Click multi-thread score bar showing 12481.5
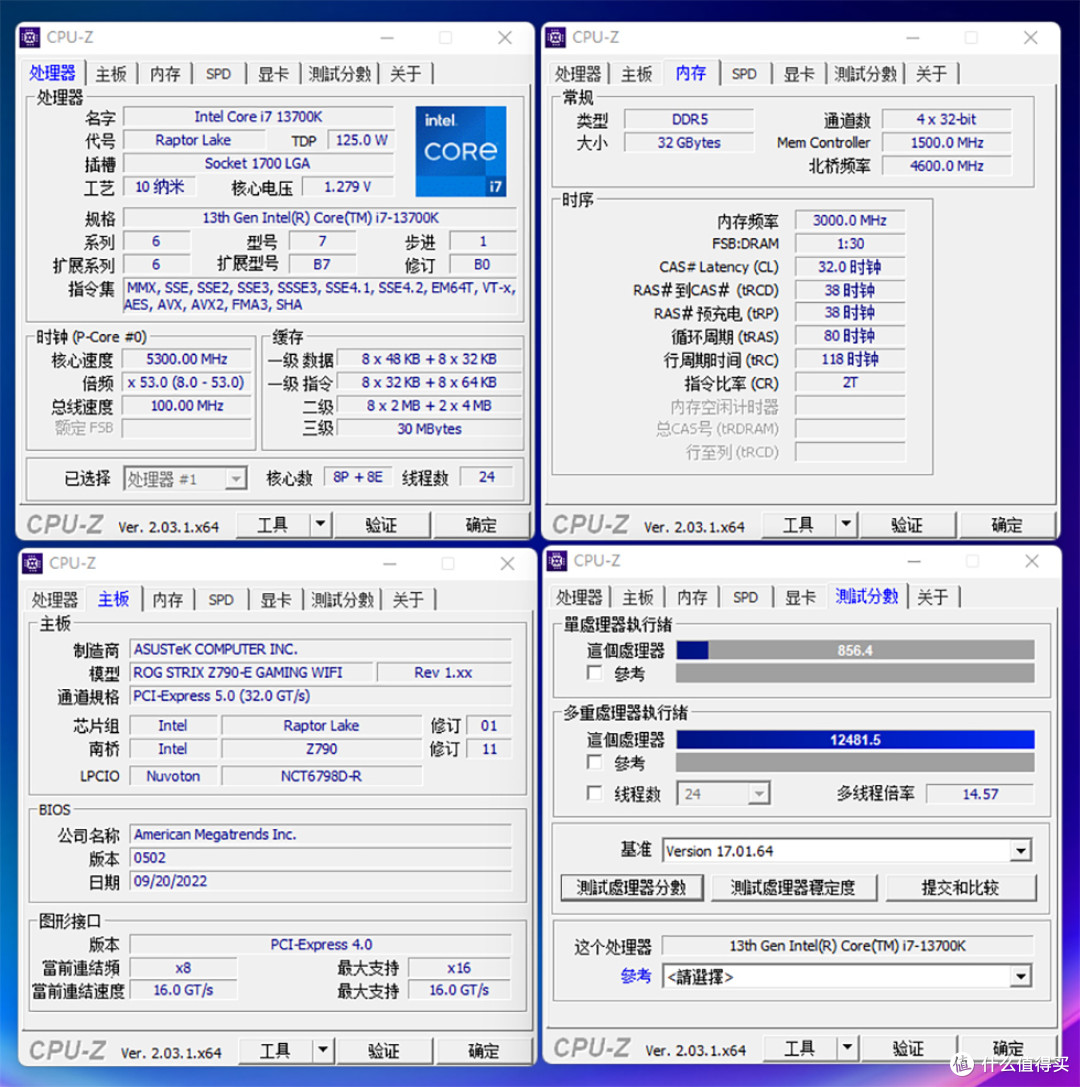 [855, 740]
